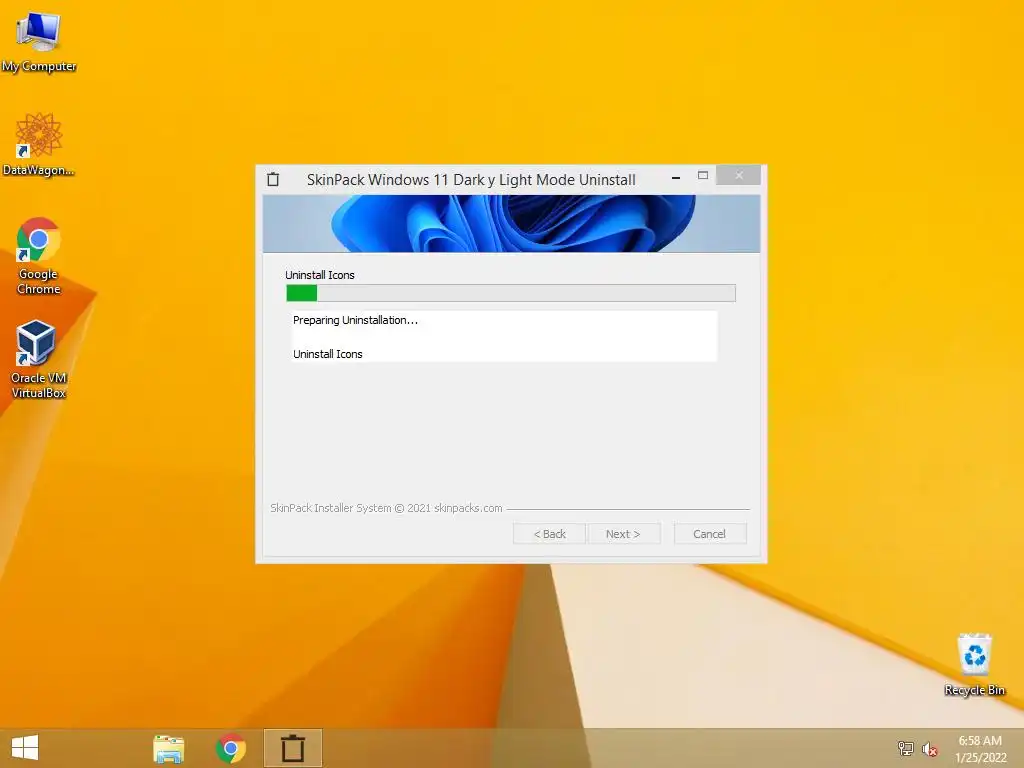Click the trash icon in uninstaller title bar
Viewport: 1024px width, 768px height.
tap(273, 179)
